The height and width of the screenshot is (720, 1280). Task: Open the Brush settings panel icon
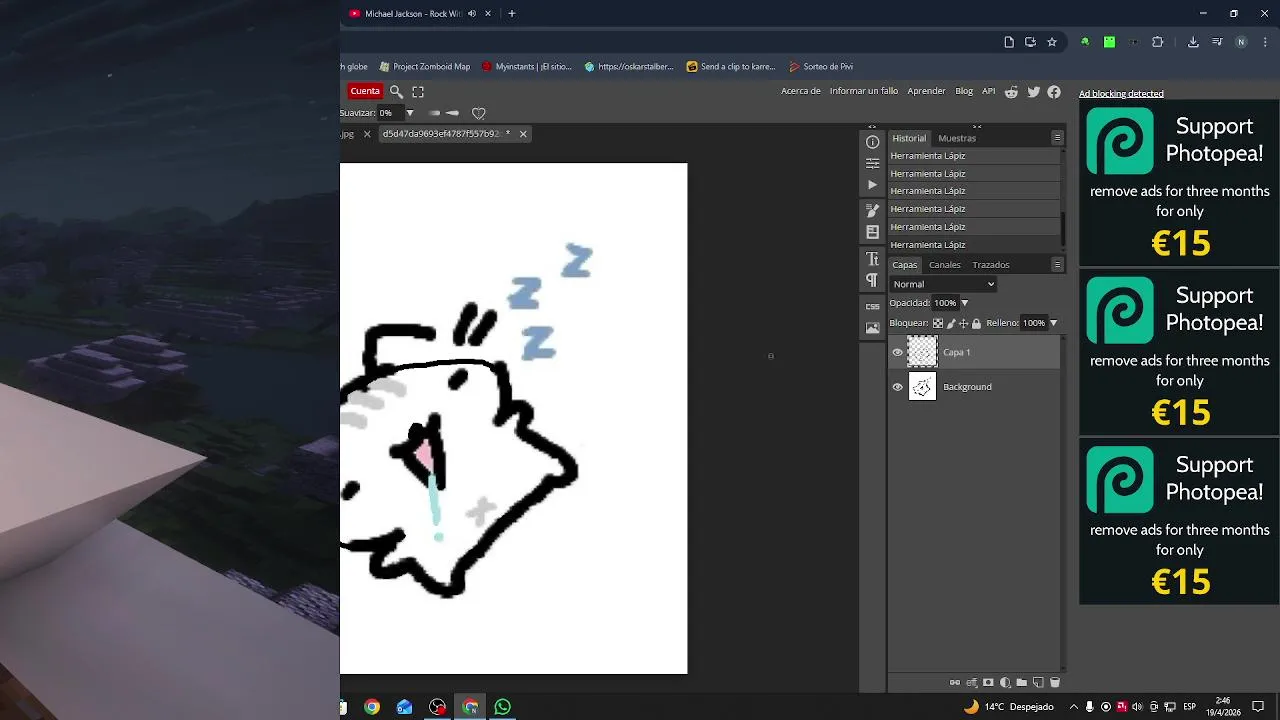click(x=872, y=210)
